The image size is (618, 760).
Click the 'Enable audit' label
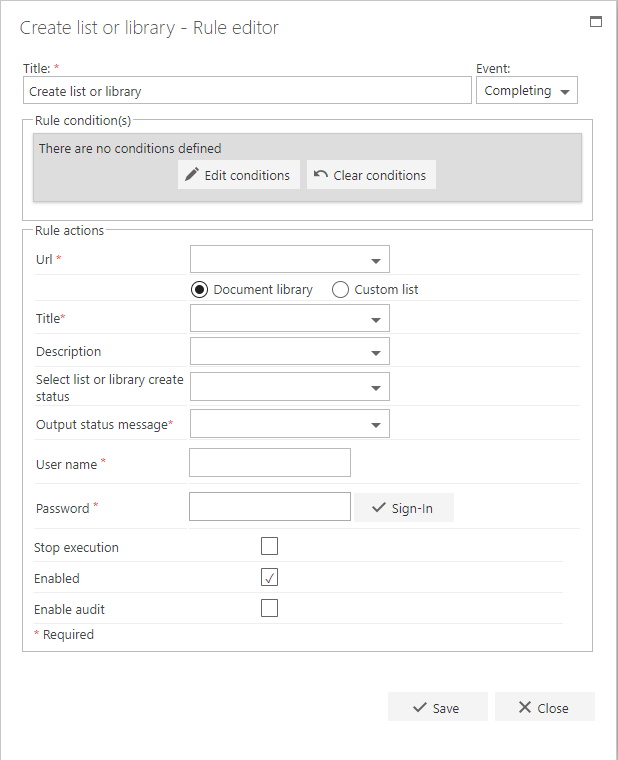point(69,610)
